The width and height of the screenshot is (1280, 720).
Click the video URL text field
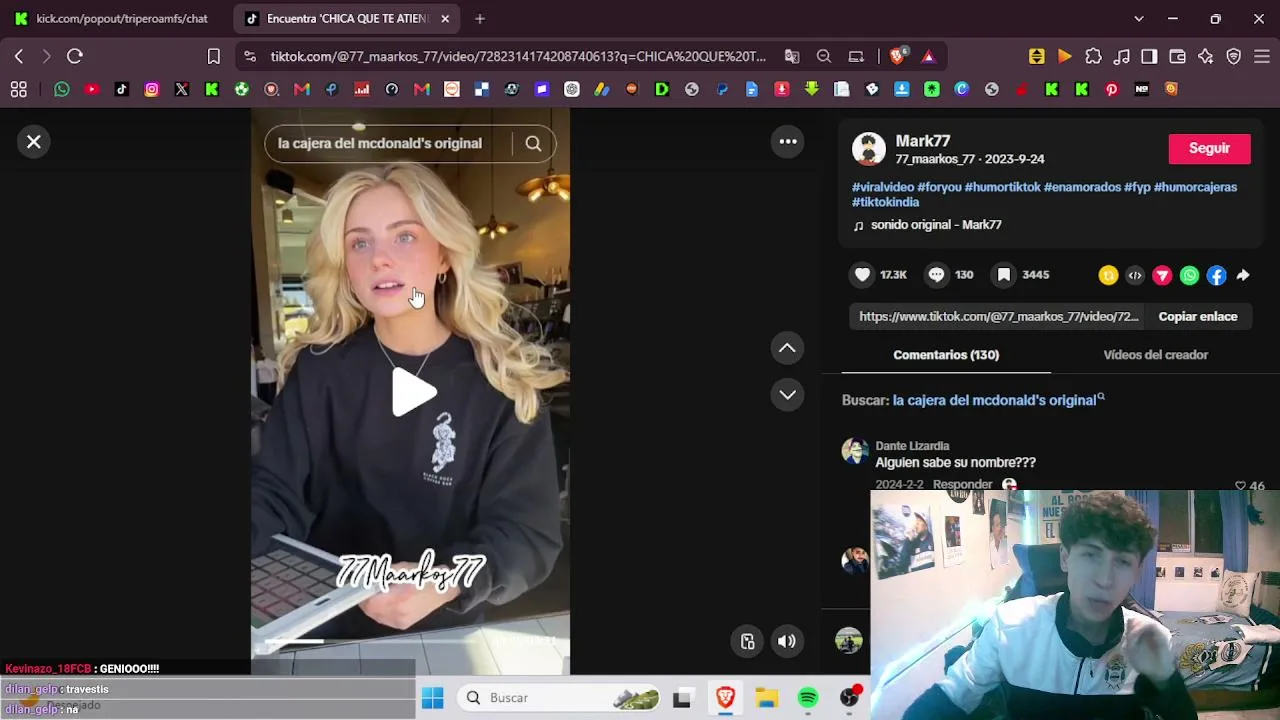[999, 317]
